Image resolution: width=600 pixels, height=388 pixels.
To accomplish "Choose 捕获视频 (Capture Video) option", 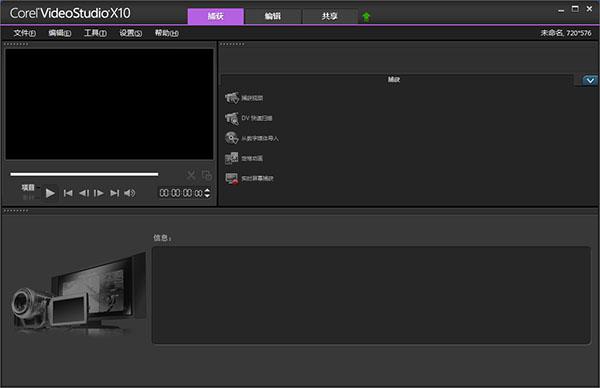I will pos(244,98).
